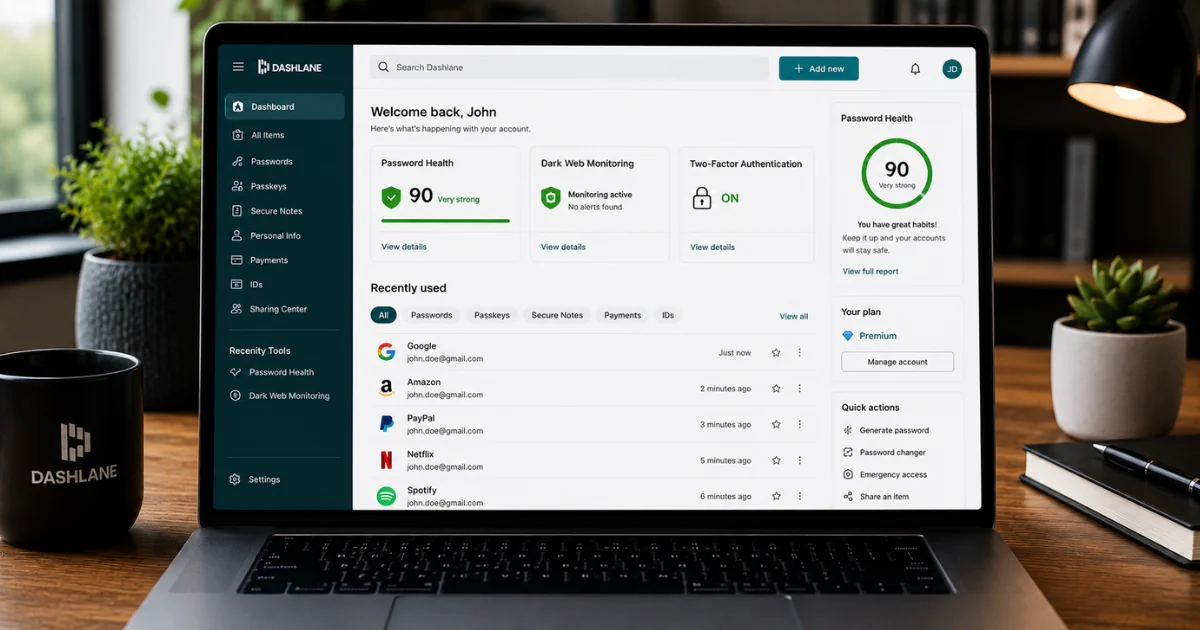Click the 'Just now' timestamp text
The height and width of the screenshot is (630, 1200).
[735, 353]
